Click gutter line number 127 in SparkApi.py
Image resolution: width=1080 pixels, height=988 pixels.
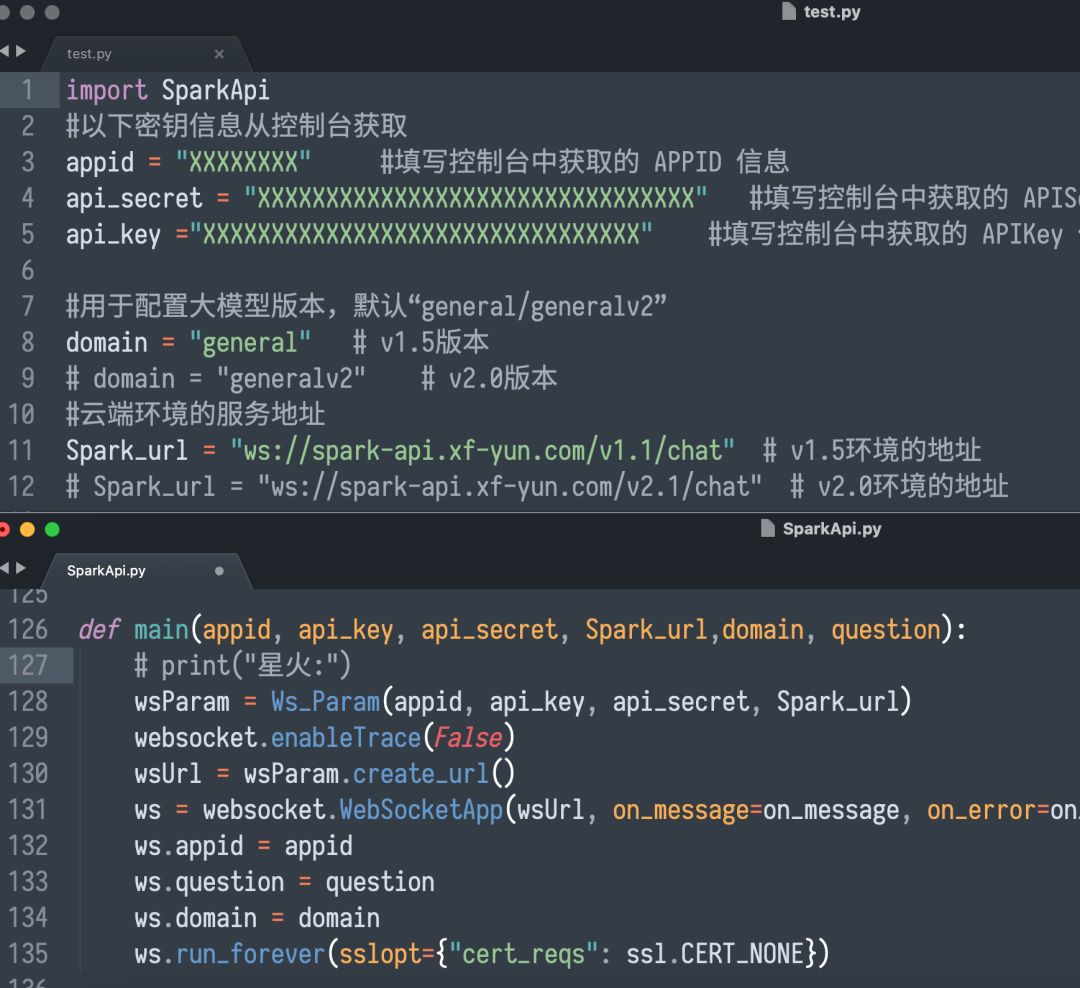28,666
